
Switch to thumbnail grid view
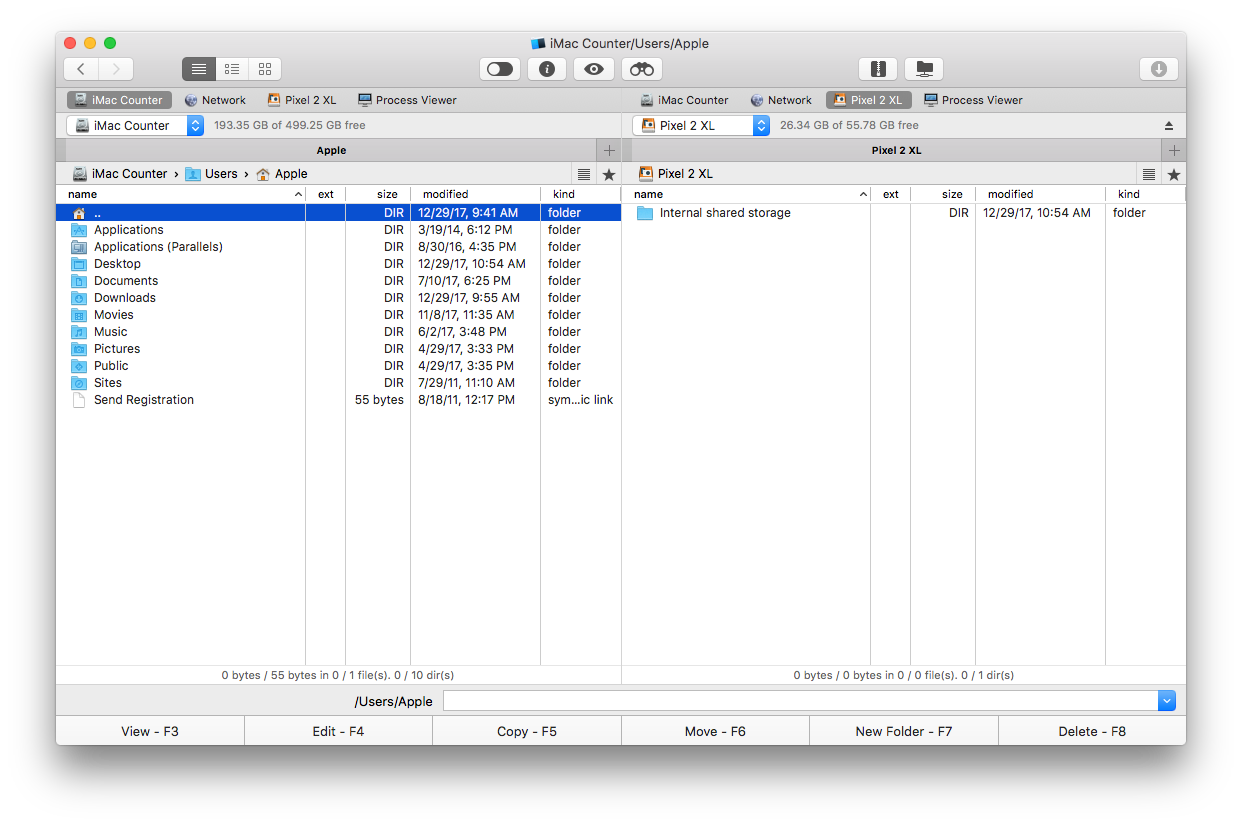(x=264, y=69)
